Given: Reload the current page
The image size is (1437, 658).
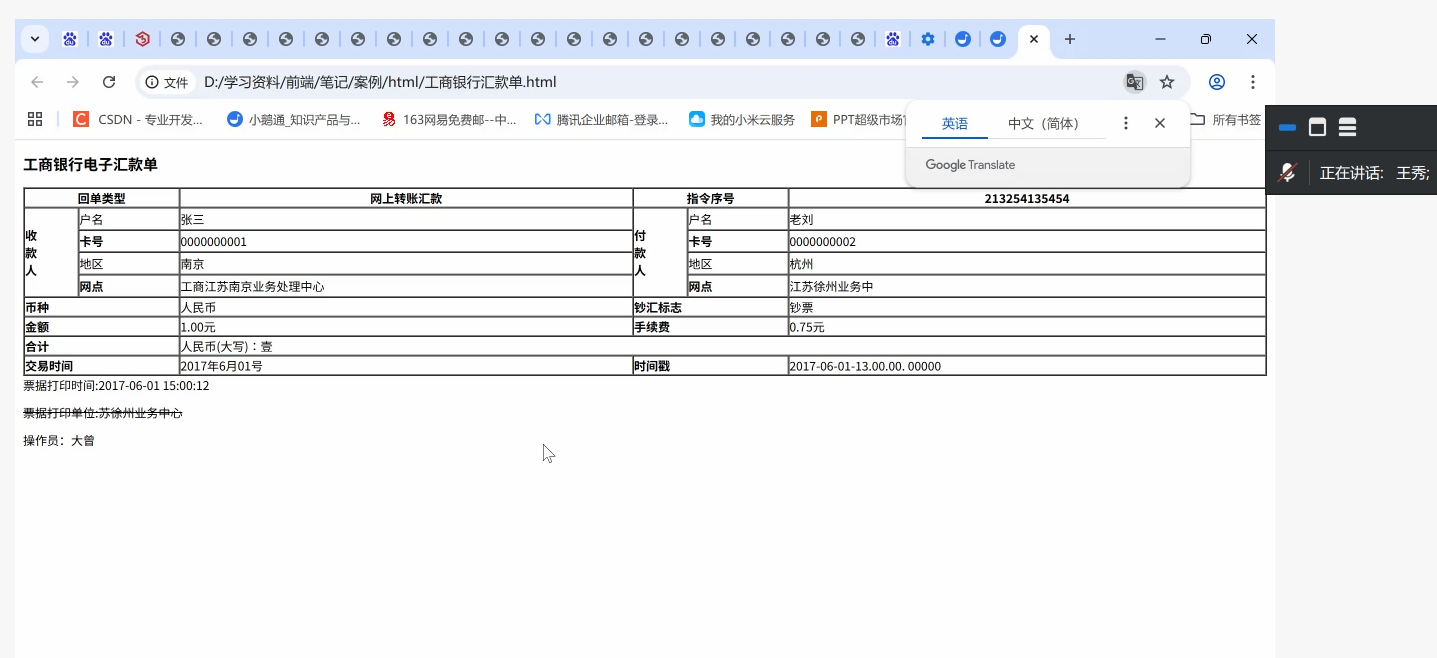Looking at the screenshot, I should pyautogui.click(x=109, y=82).
